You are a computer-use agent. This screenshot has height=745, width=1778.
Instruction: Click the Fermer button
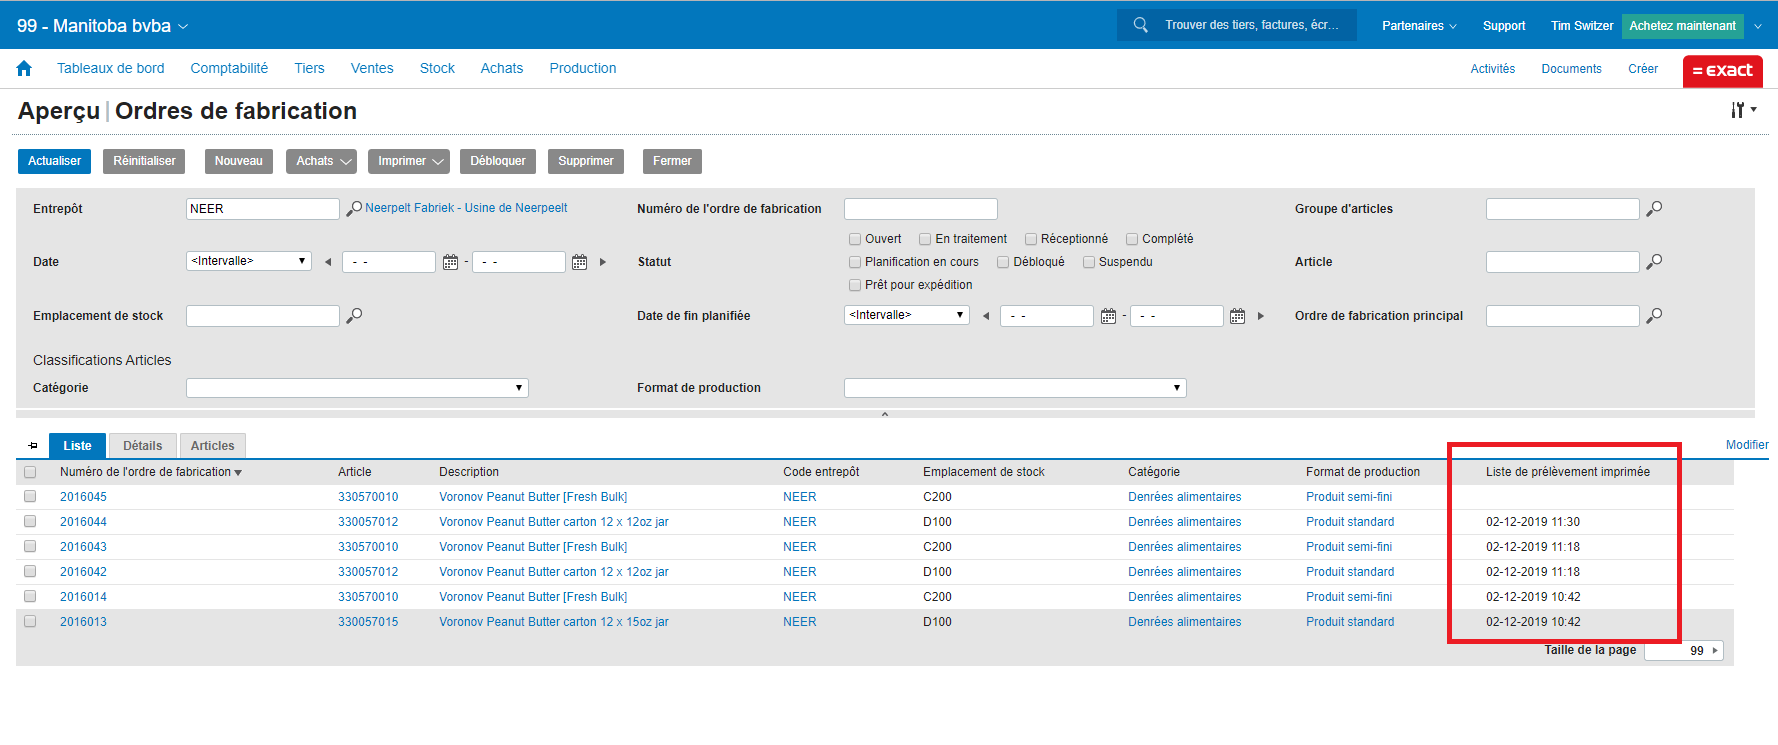coord(672,161)
